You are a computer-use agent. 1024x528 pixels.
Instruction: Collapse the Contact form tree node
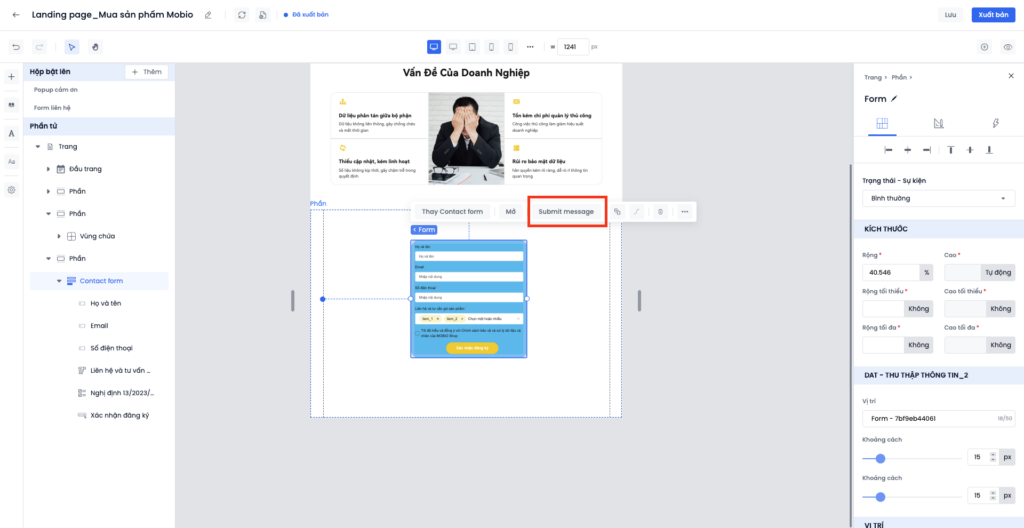[59, 281]
